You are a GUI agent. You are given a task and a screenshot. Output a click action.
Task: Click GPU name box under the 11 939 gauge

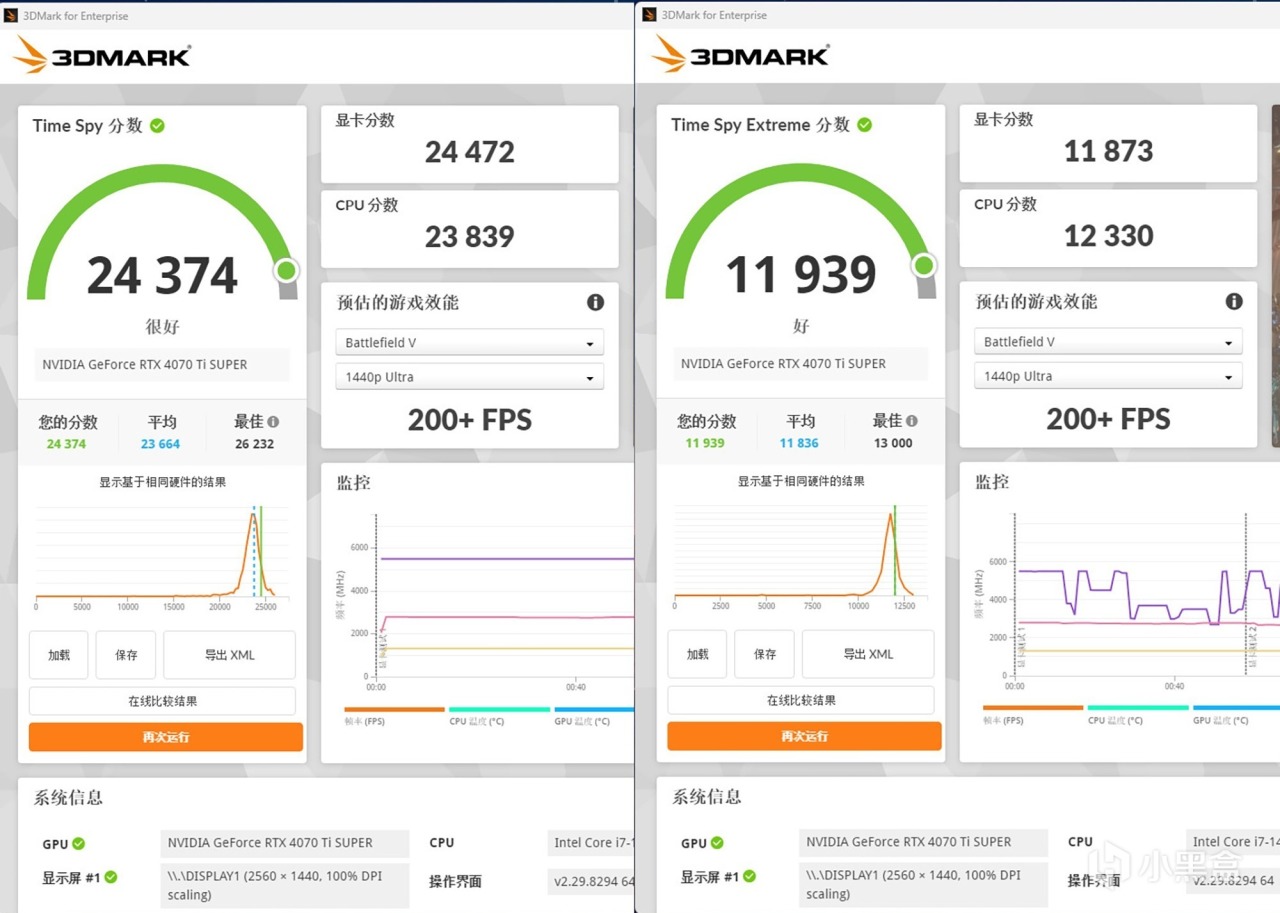pos(801,364)
